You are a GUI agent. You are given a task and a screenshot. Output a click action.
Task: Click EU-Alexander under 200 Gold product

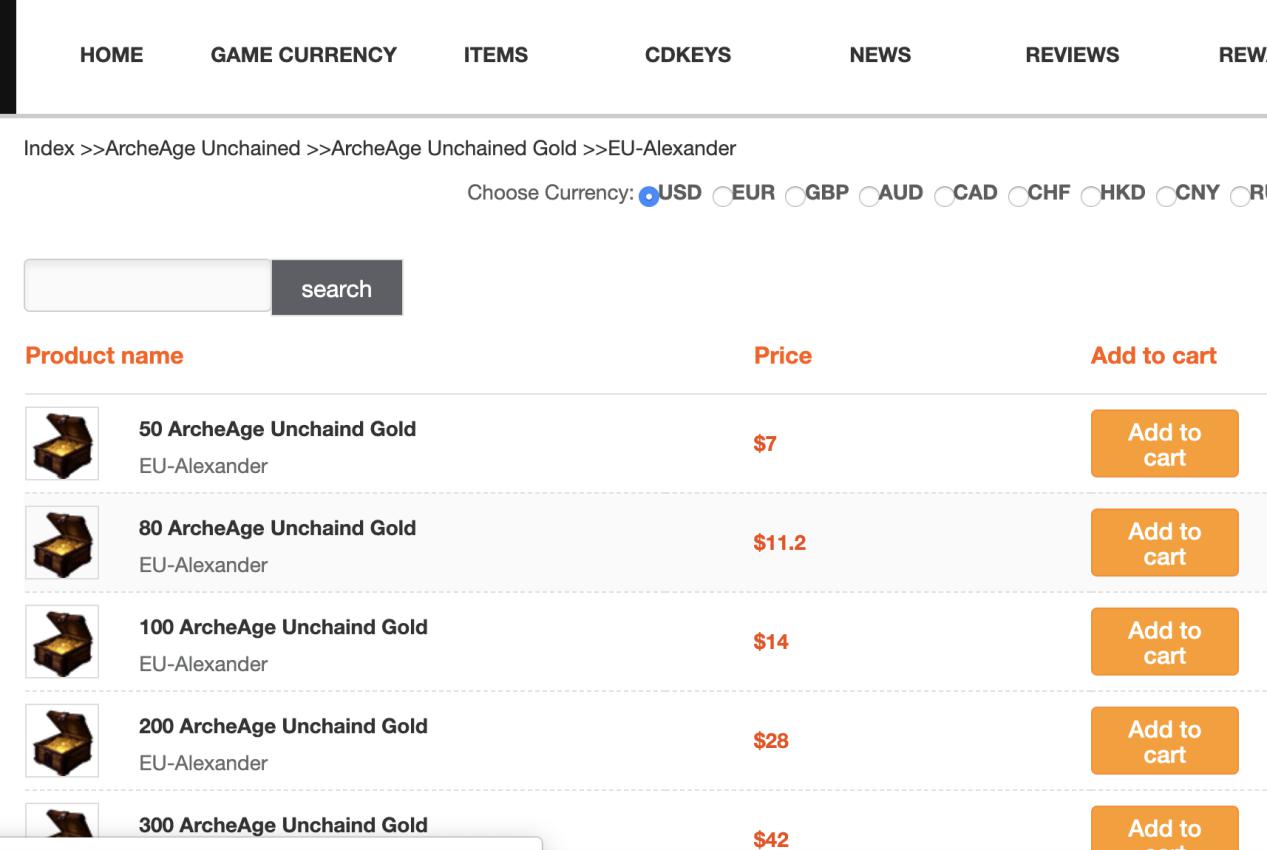[203, 763]
